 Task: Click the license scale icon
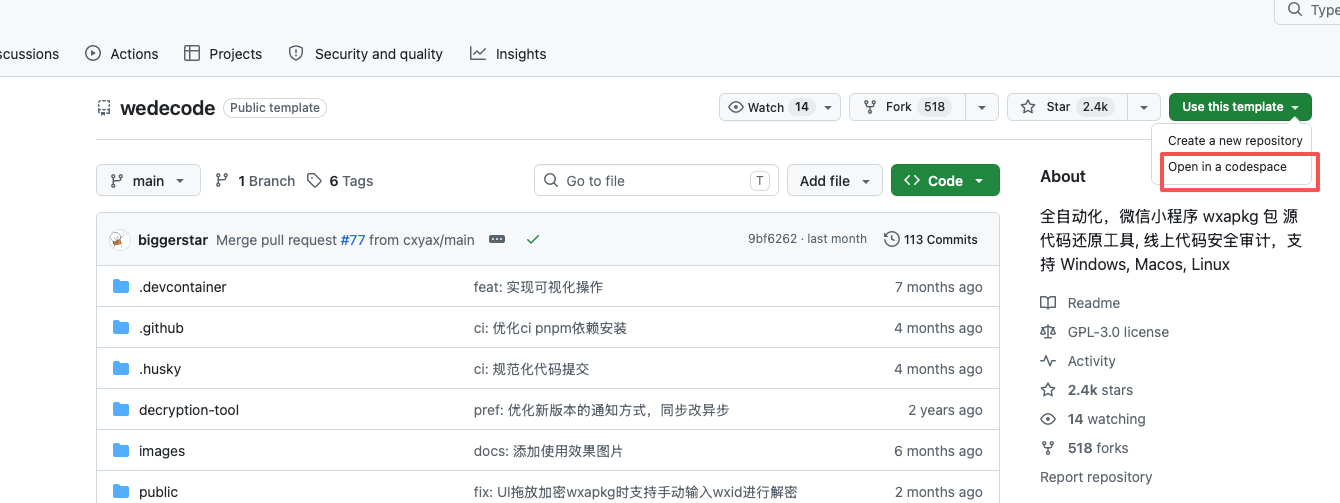1048,332
